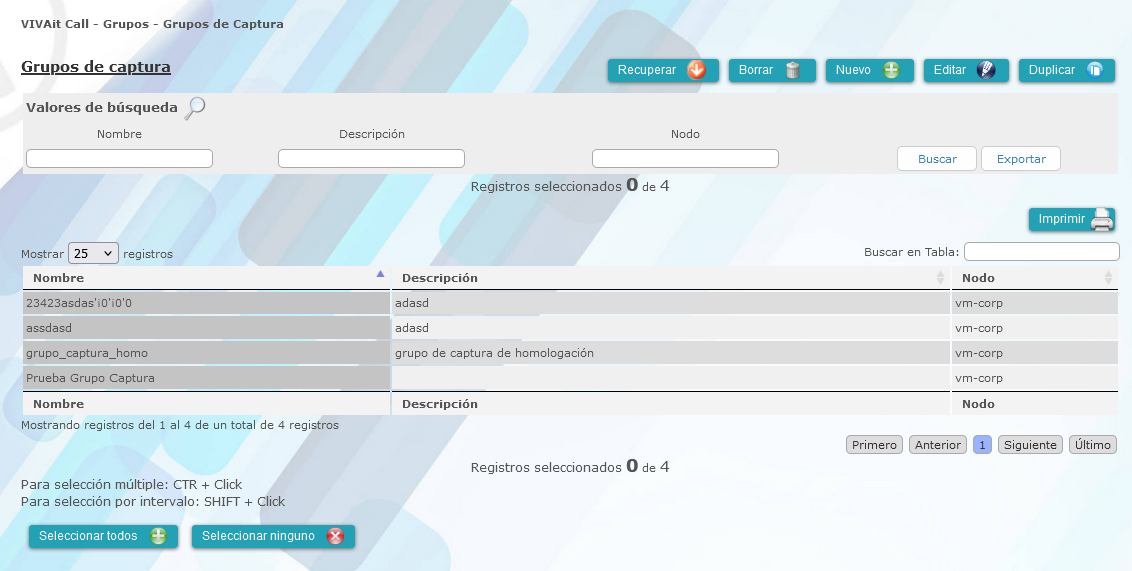Go to the Último page
The width and height of the screenshot is (1132, 571).
tap(1093, 445)
